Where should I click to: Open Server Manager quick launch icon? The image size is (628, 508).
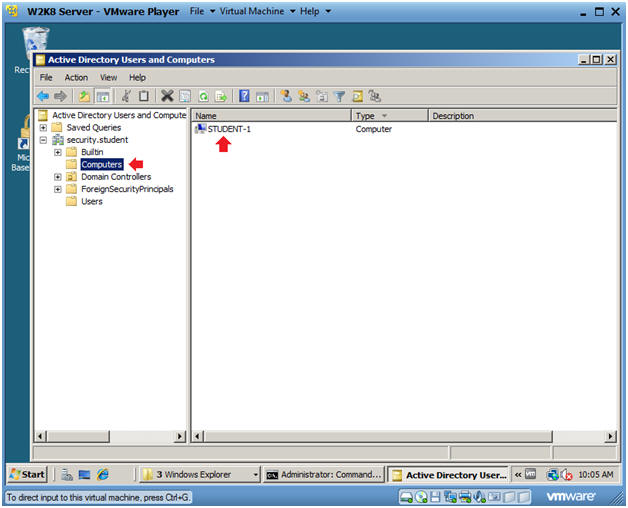click(x=66, y=475)
